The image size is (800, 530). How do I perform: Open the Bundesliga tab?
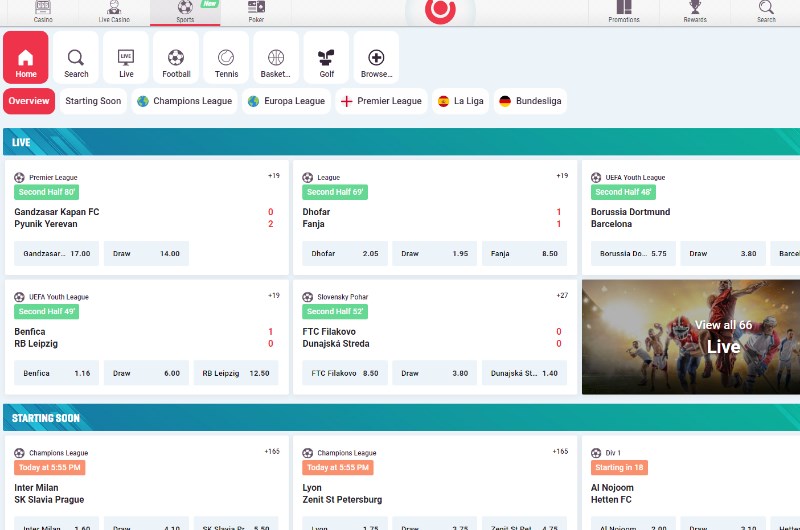tap(531, 101)
